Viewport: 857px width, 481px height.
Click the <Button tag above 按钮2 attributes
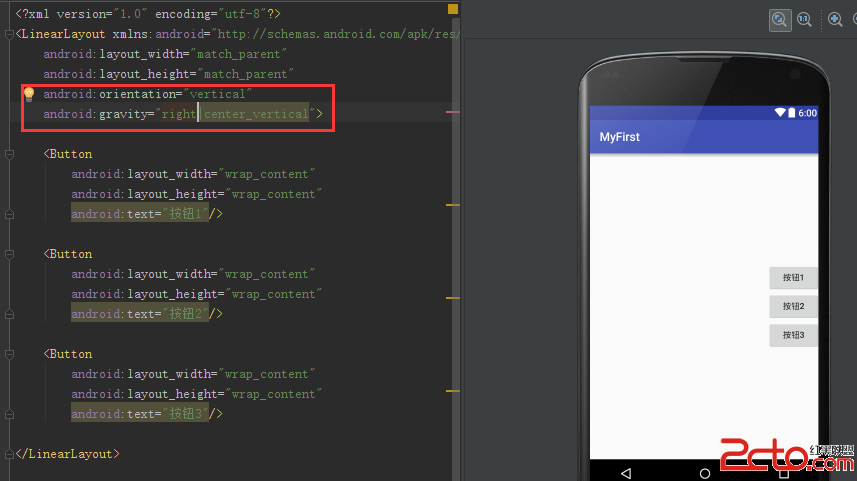click(x=68, y=254)
